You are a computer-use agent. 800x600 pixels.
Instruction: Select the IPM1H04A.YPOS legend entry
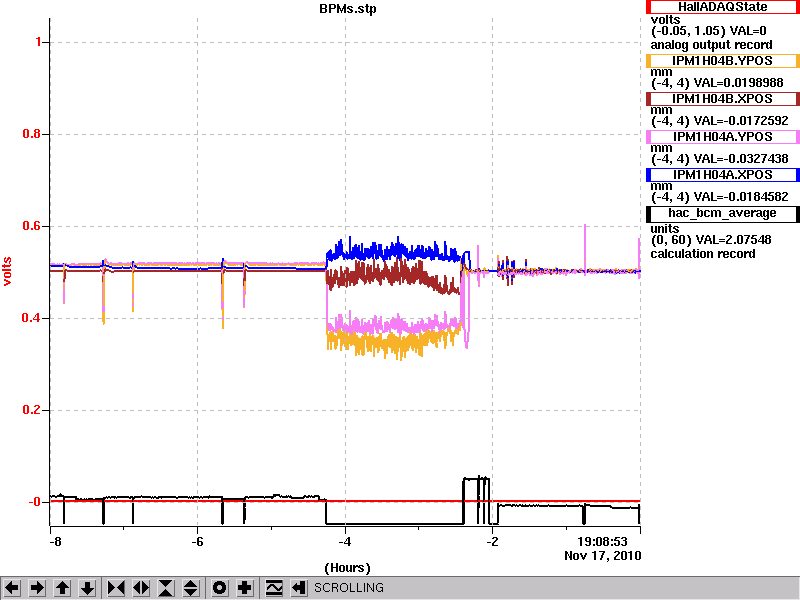tap(722, 137)
